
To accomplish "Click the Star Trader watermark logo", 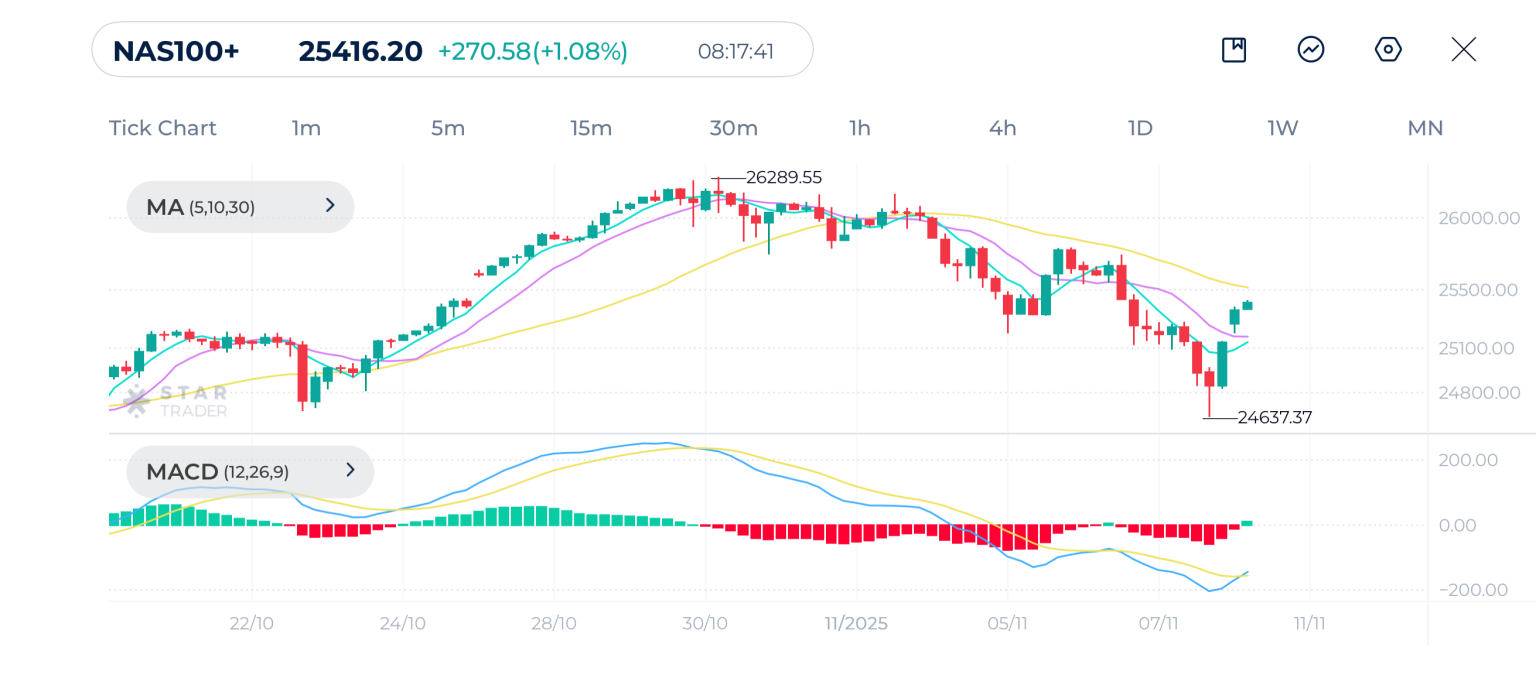I will tap(175, 401).
